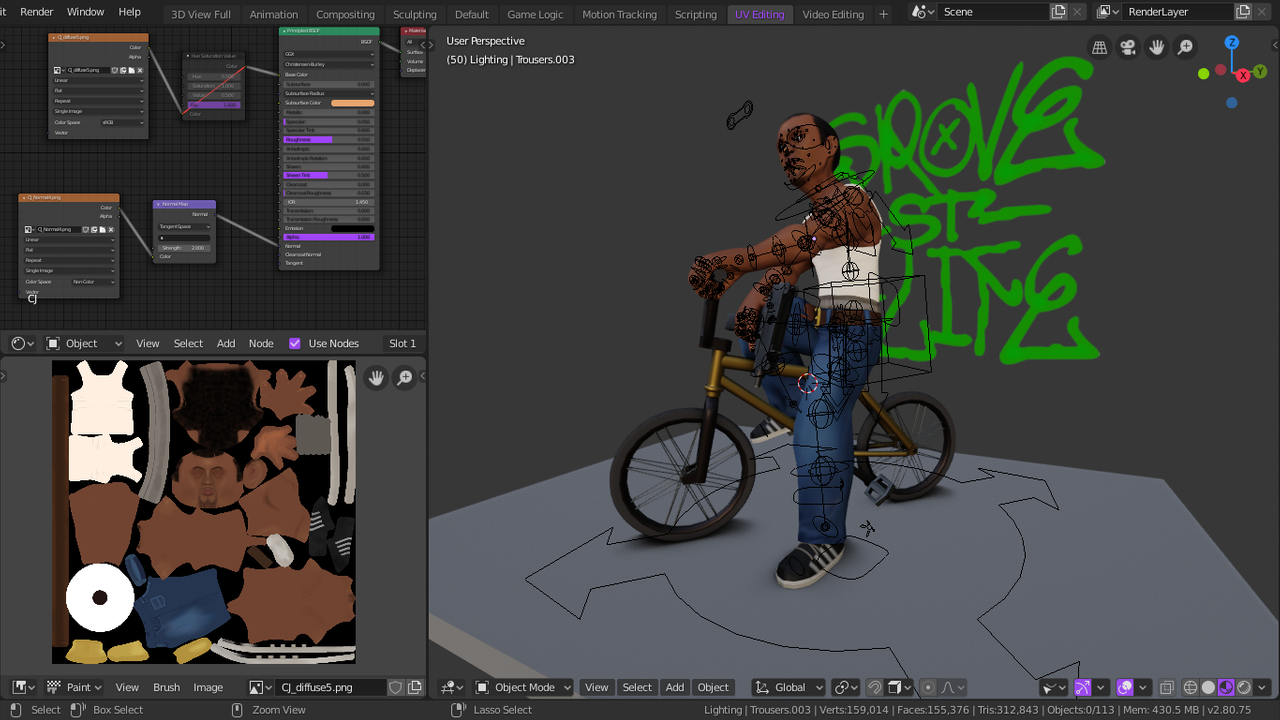Open TangentSpace dropdown in Normal Map node
The image size is (1280, 720).
pos(184,226)
